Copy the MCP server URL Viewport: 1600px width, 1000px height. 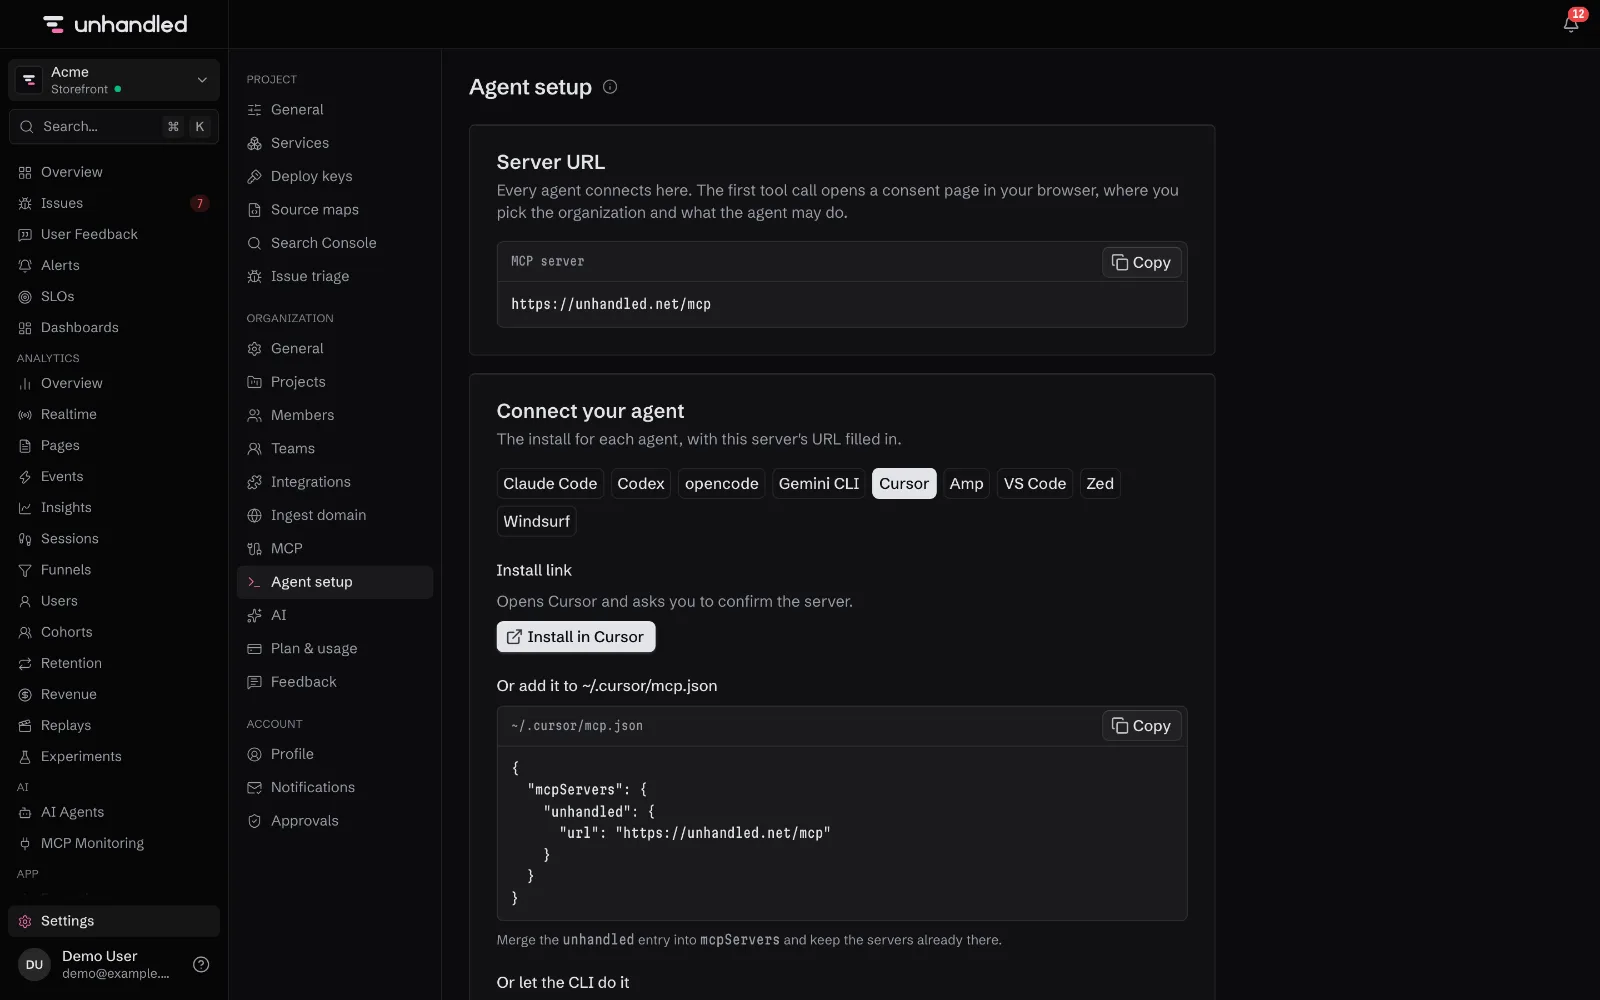point(1141,262)
